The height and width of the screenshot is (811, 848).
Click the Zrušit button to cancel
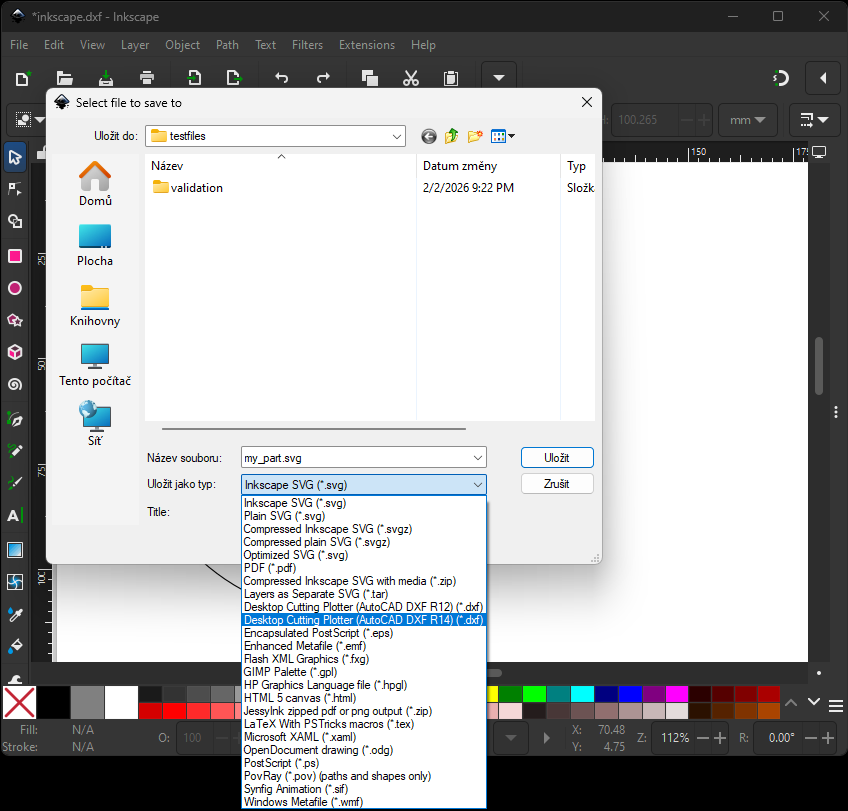tap(556, 484)
